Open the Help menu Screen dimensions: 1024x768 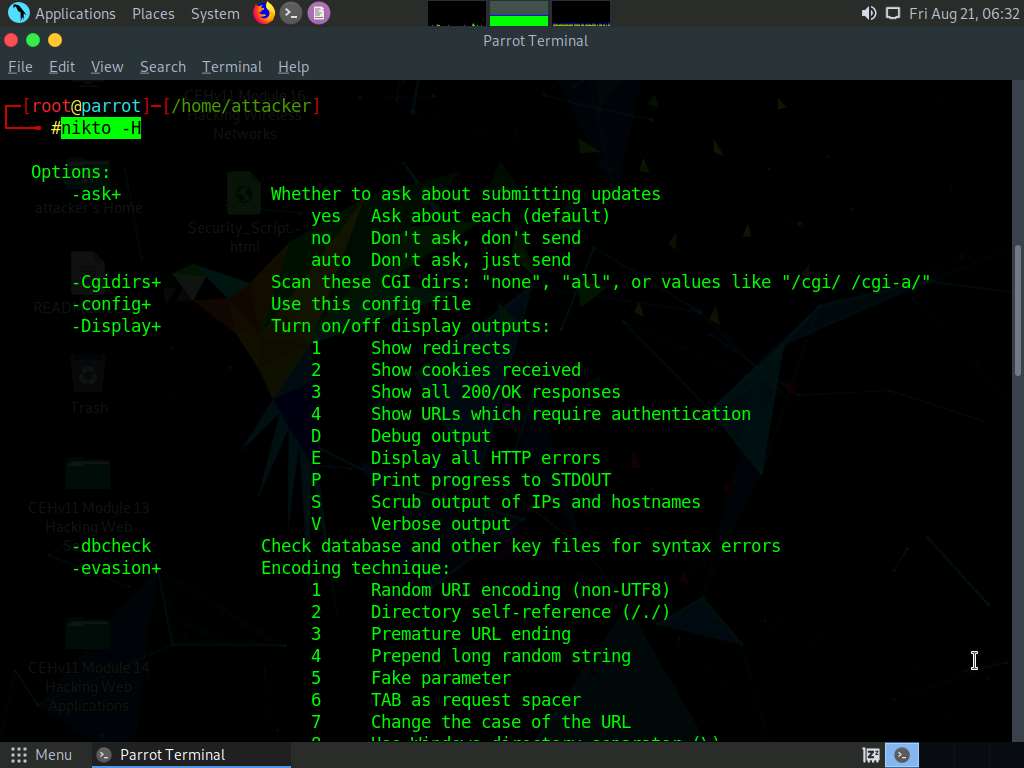point(293,67)
